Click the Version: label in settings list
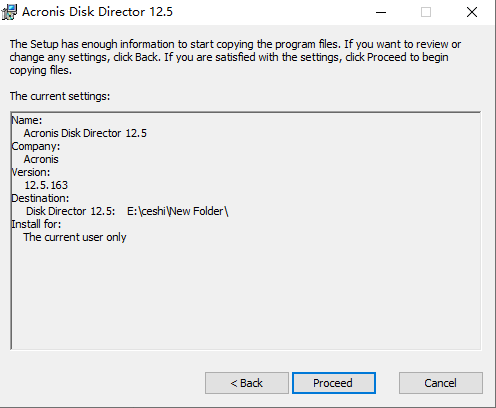 (31, 172)
